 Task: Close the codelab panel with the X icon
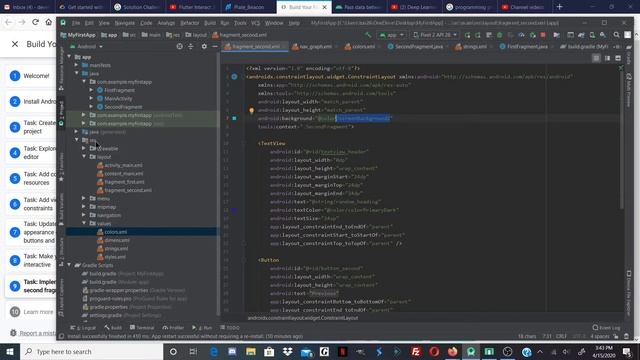point(15,44)
